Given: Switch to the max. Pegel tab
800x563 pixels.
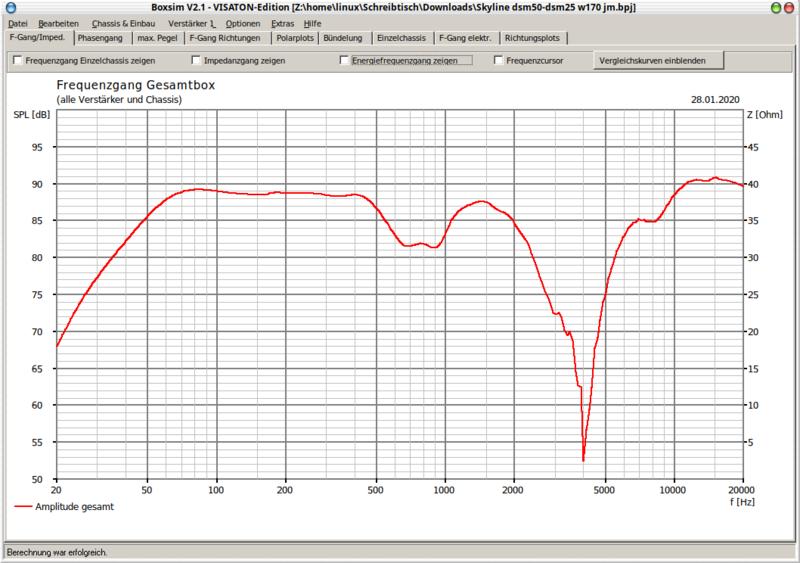Looking at the screenshot, I should coord(159,38).
